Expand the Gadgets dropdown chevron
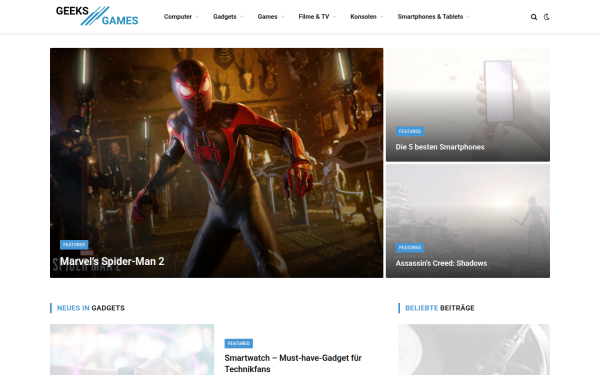Screen dimensions: 600x375 click(x=242, y=17)
